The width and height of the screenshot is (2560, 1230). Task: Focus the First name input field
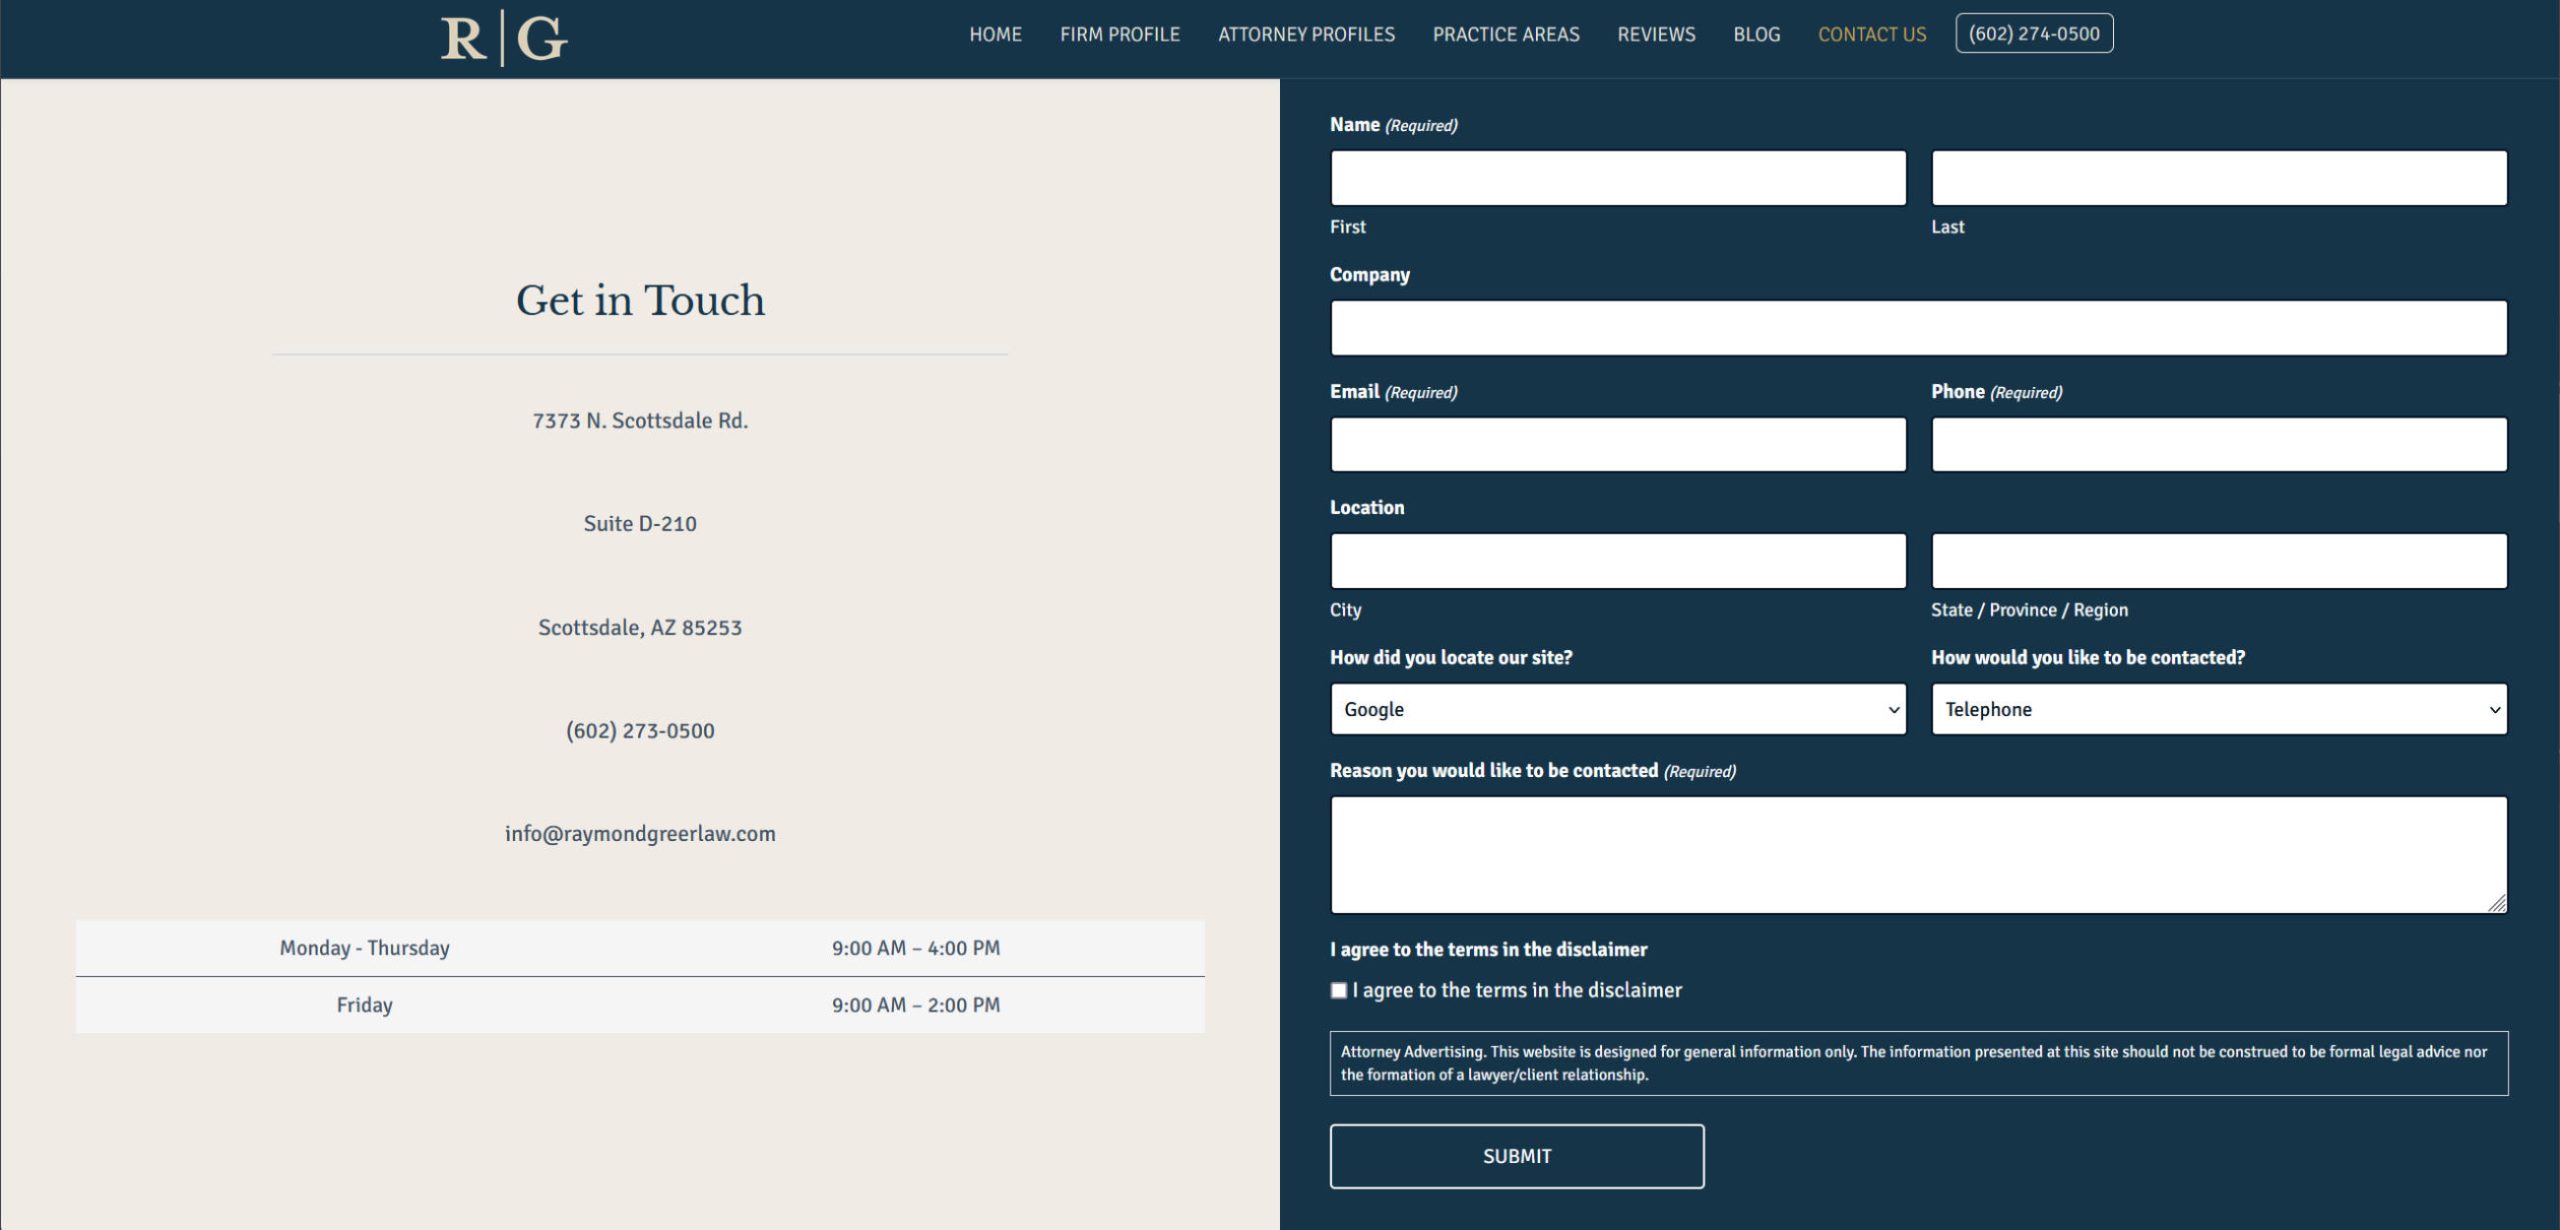[x=1617, y=178]
